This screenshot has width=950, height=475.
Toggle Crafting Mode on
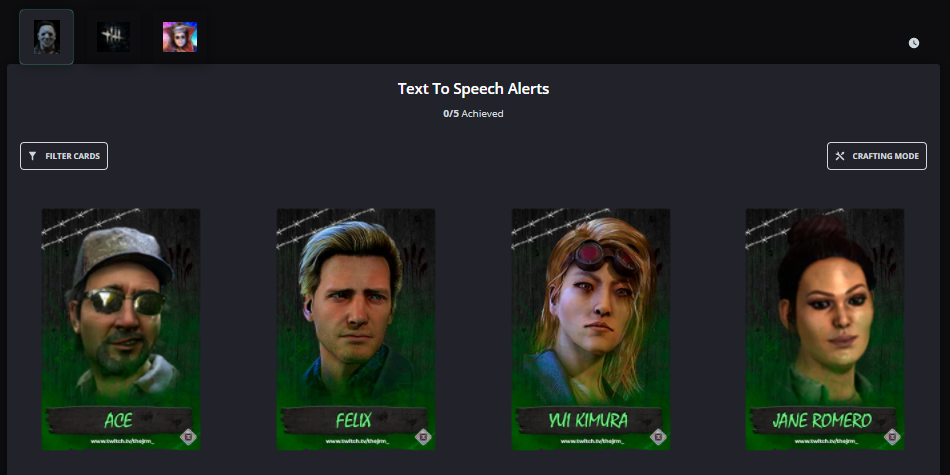point(877,156)
